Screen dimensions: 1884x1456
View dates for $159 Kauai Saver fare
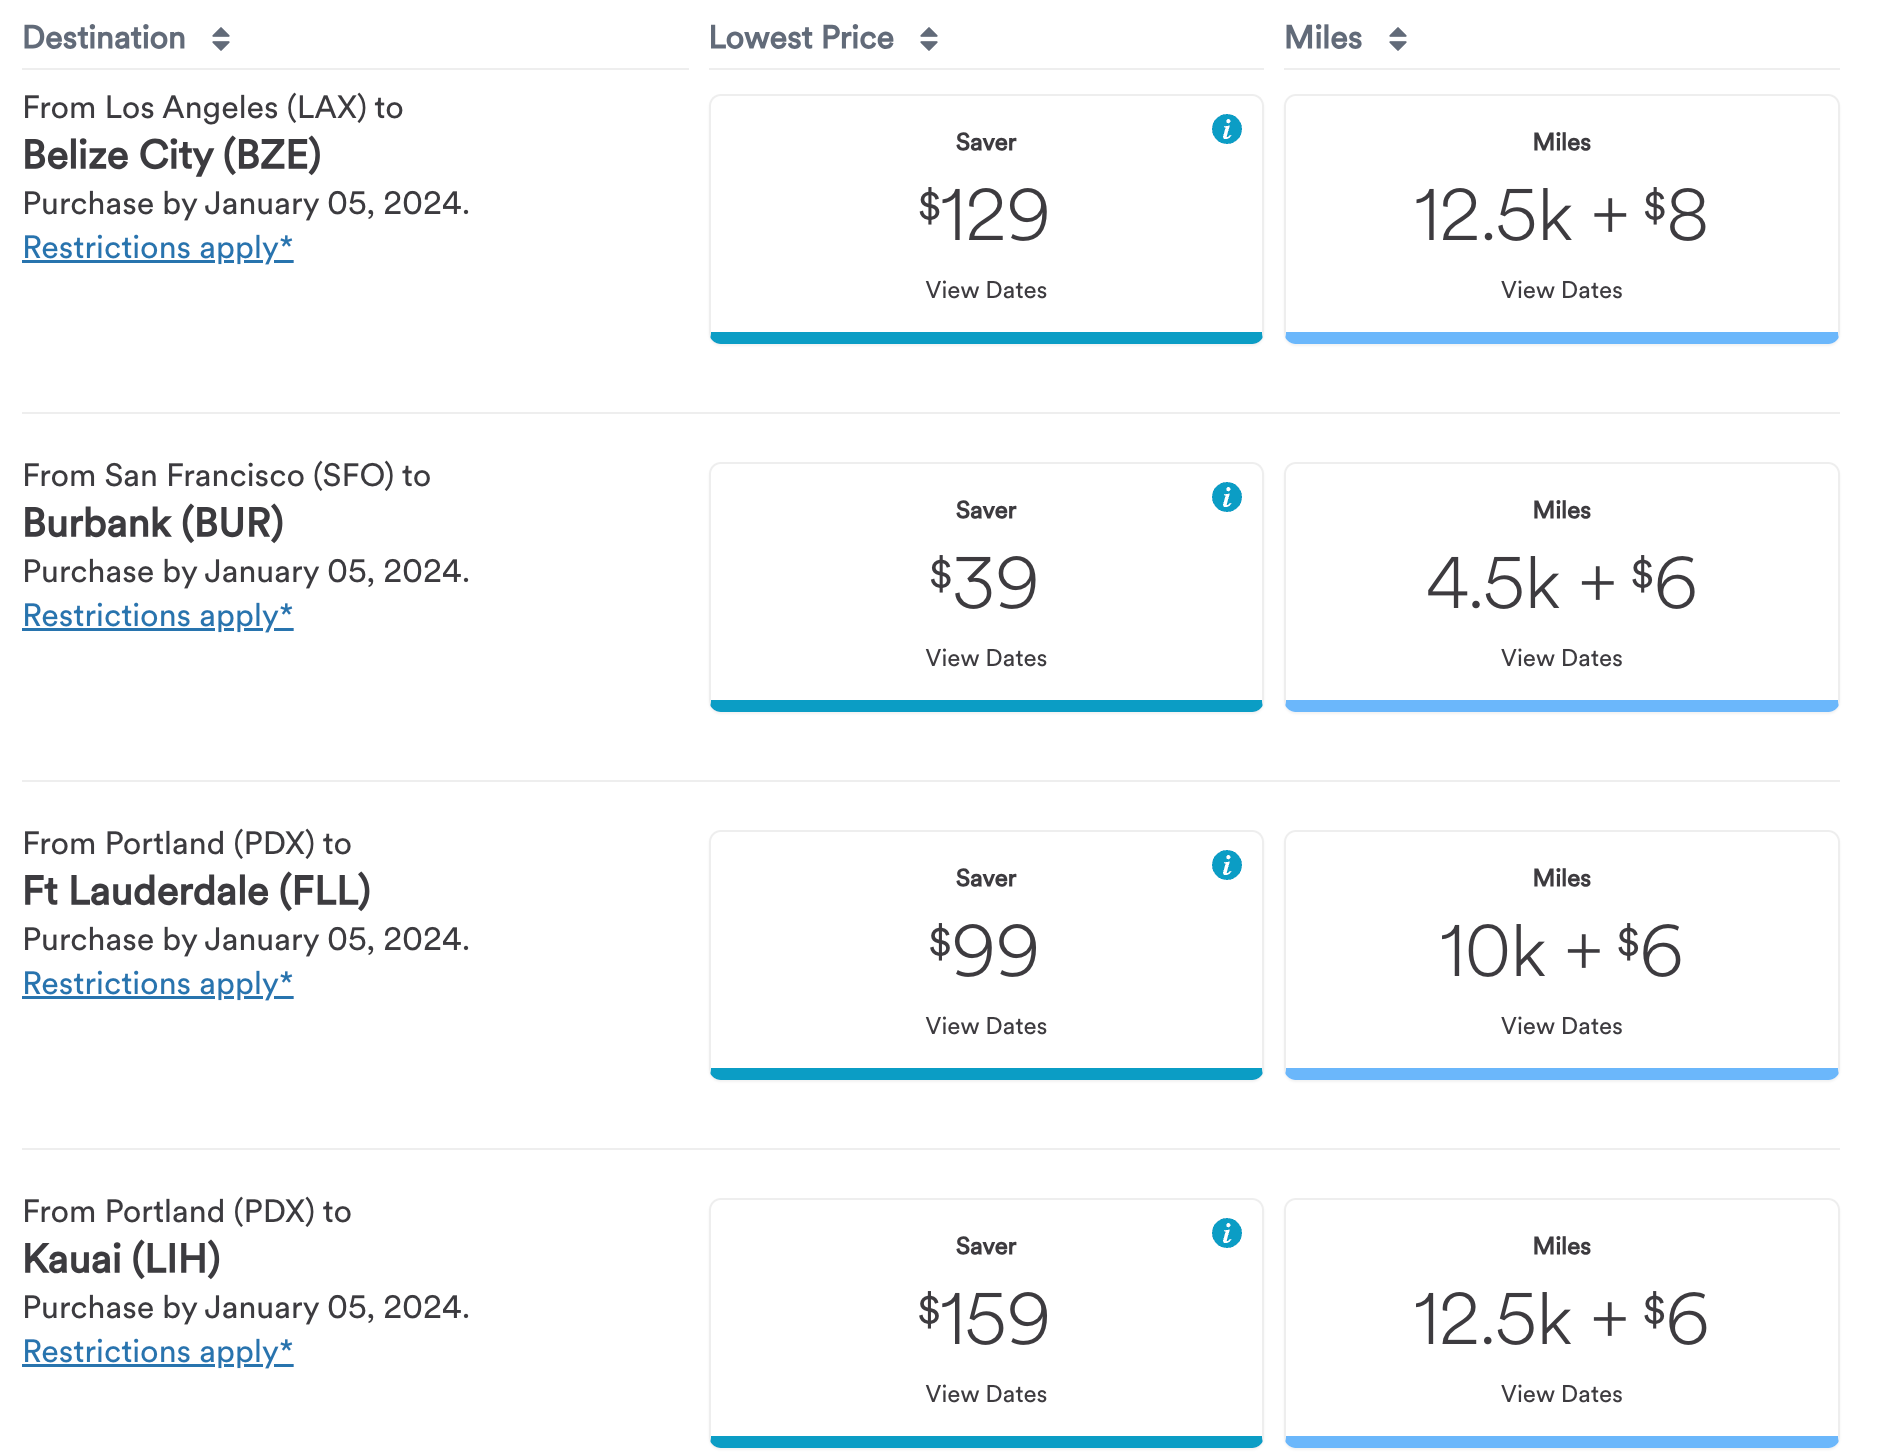click(x=986, y=1394)
